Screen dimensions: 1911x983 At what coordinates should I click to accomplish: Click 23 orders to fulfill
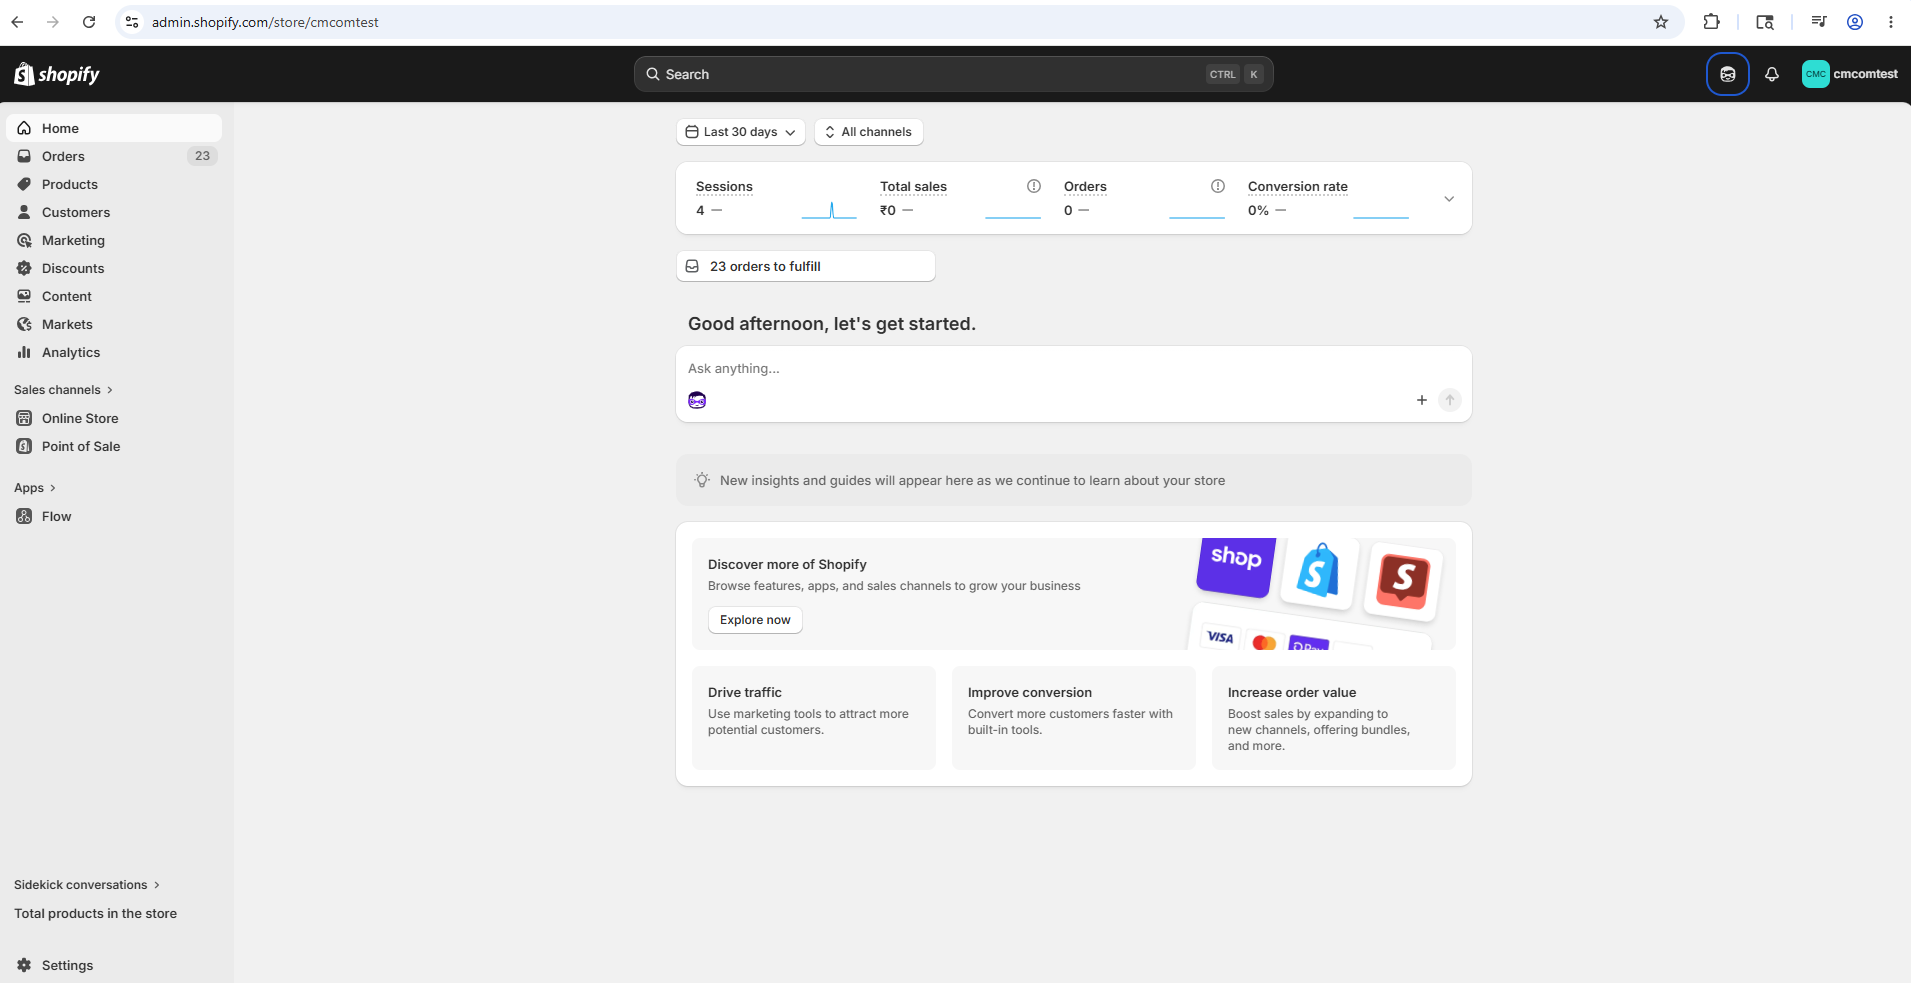click(806, 266)
